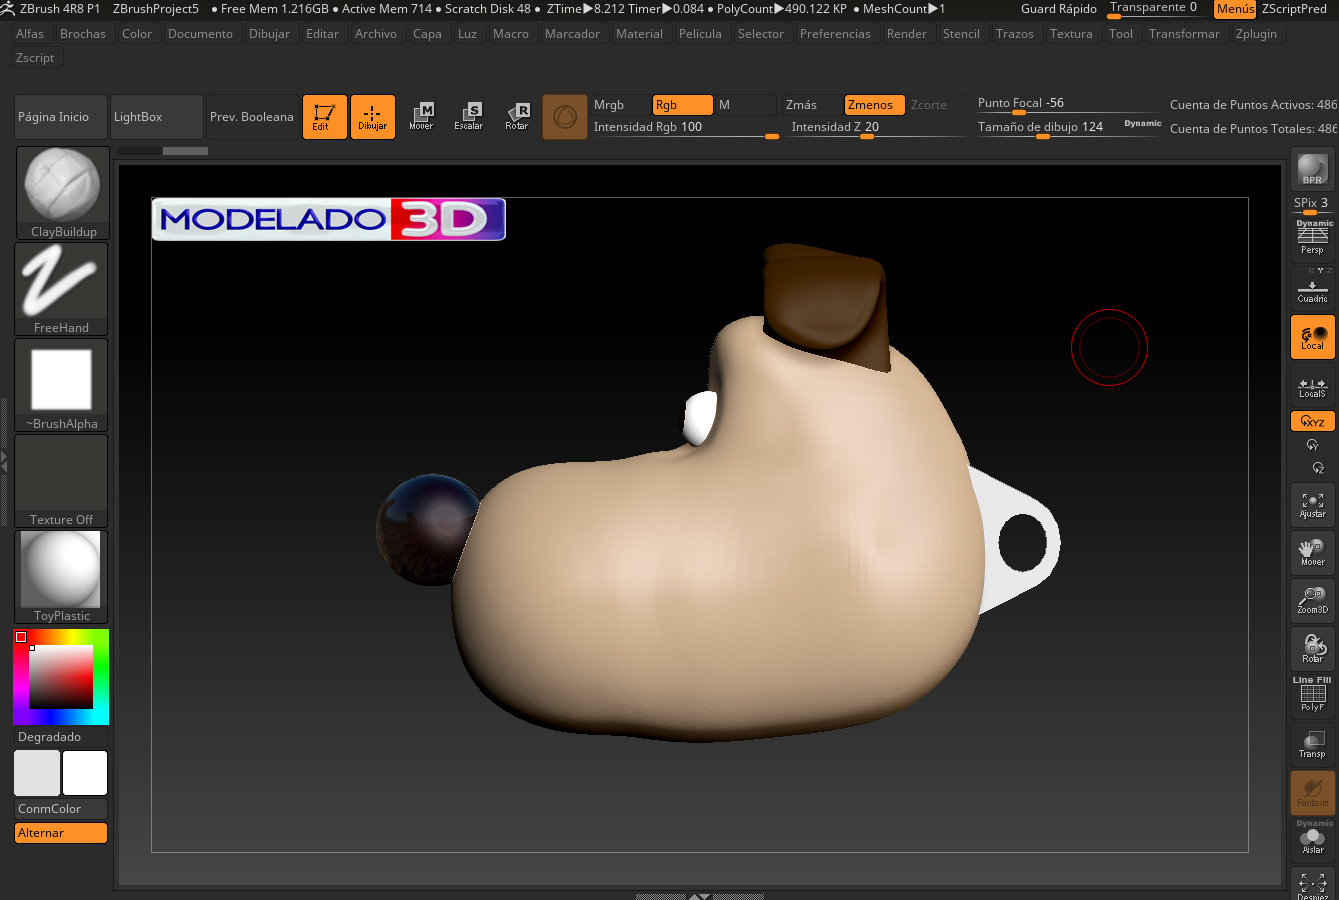Click the Escalar scale tool icon
This screenshot has width=1339, height=900.
tap(468, 116)
